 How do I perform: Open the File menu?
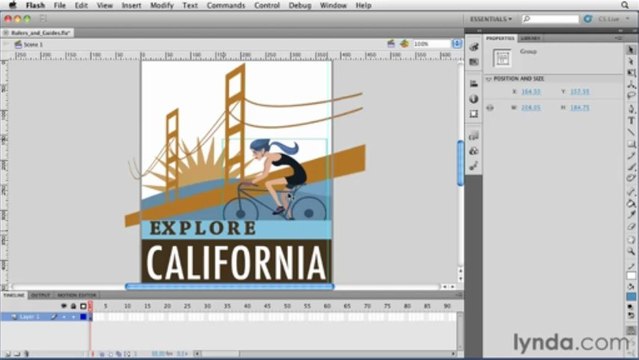(x=59, y=5)
